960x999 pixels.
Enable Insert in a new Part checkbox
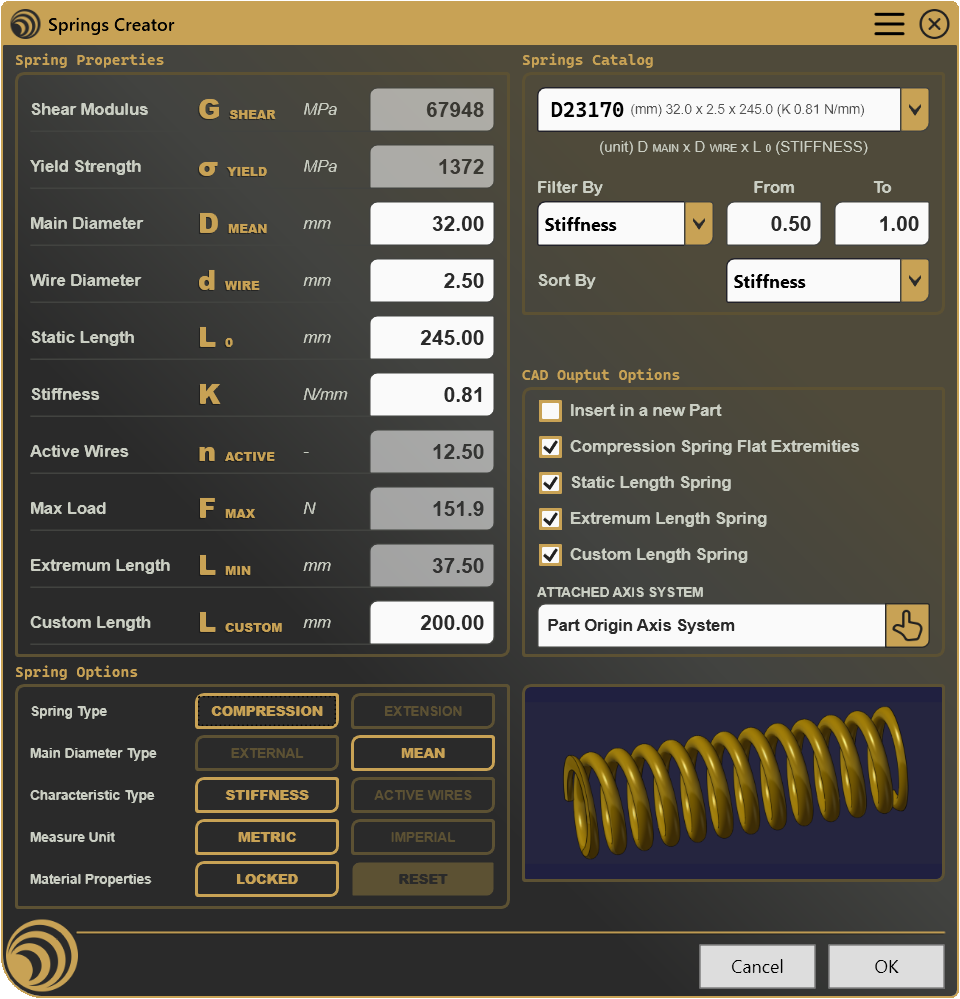point(550,411)
